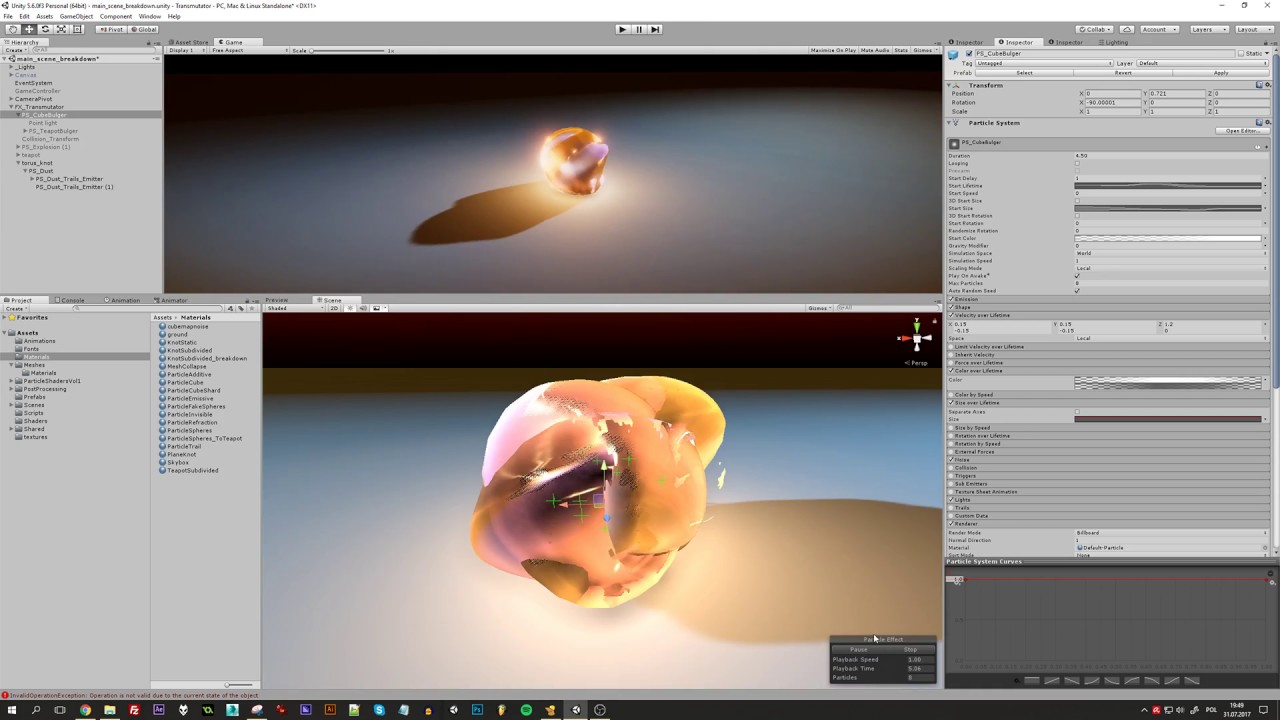Open the Particle System help reference icon
1280x720 pixels.
pos(1258,123)
